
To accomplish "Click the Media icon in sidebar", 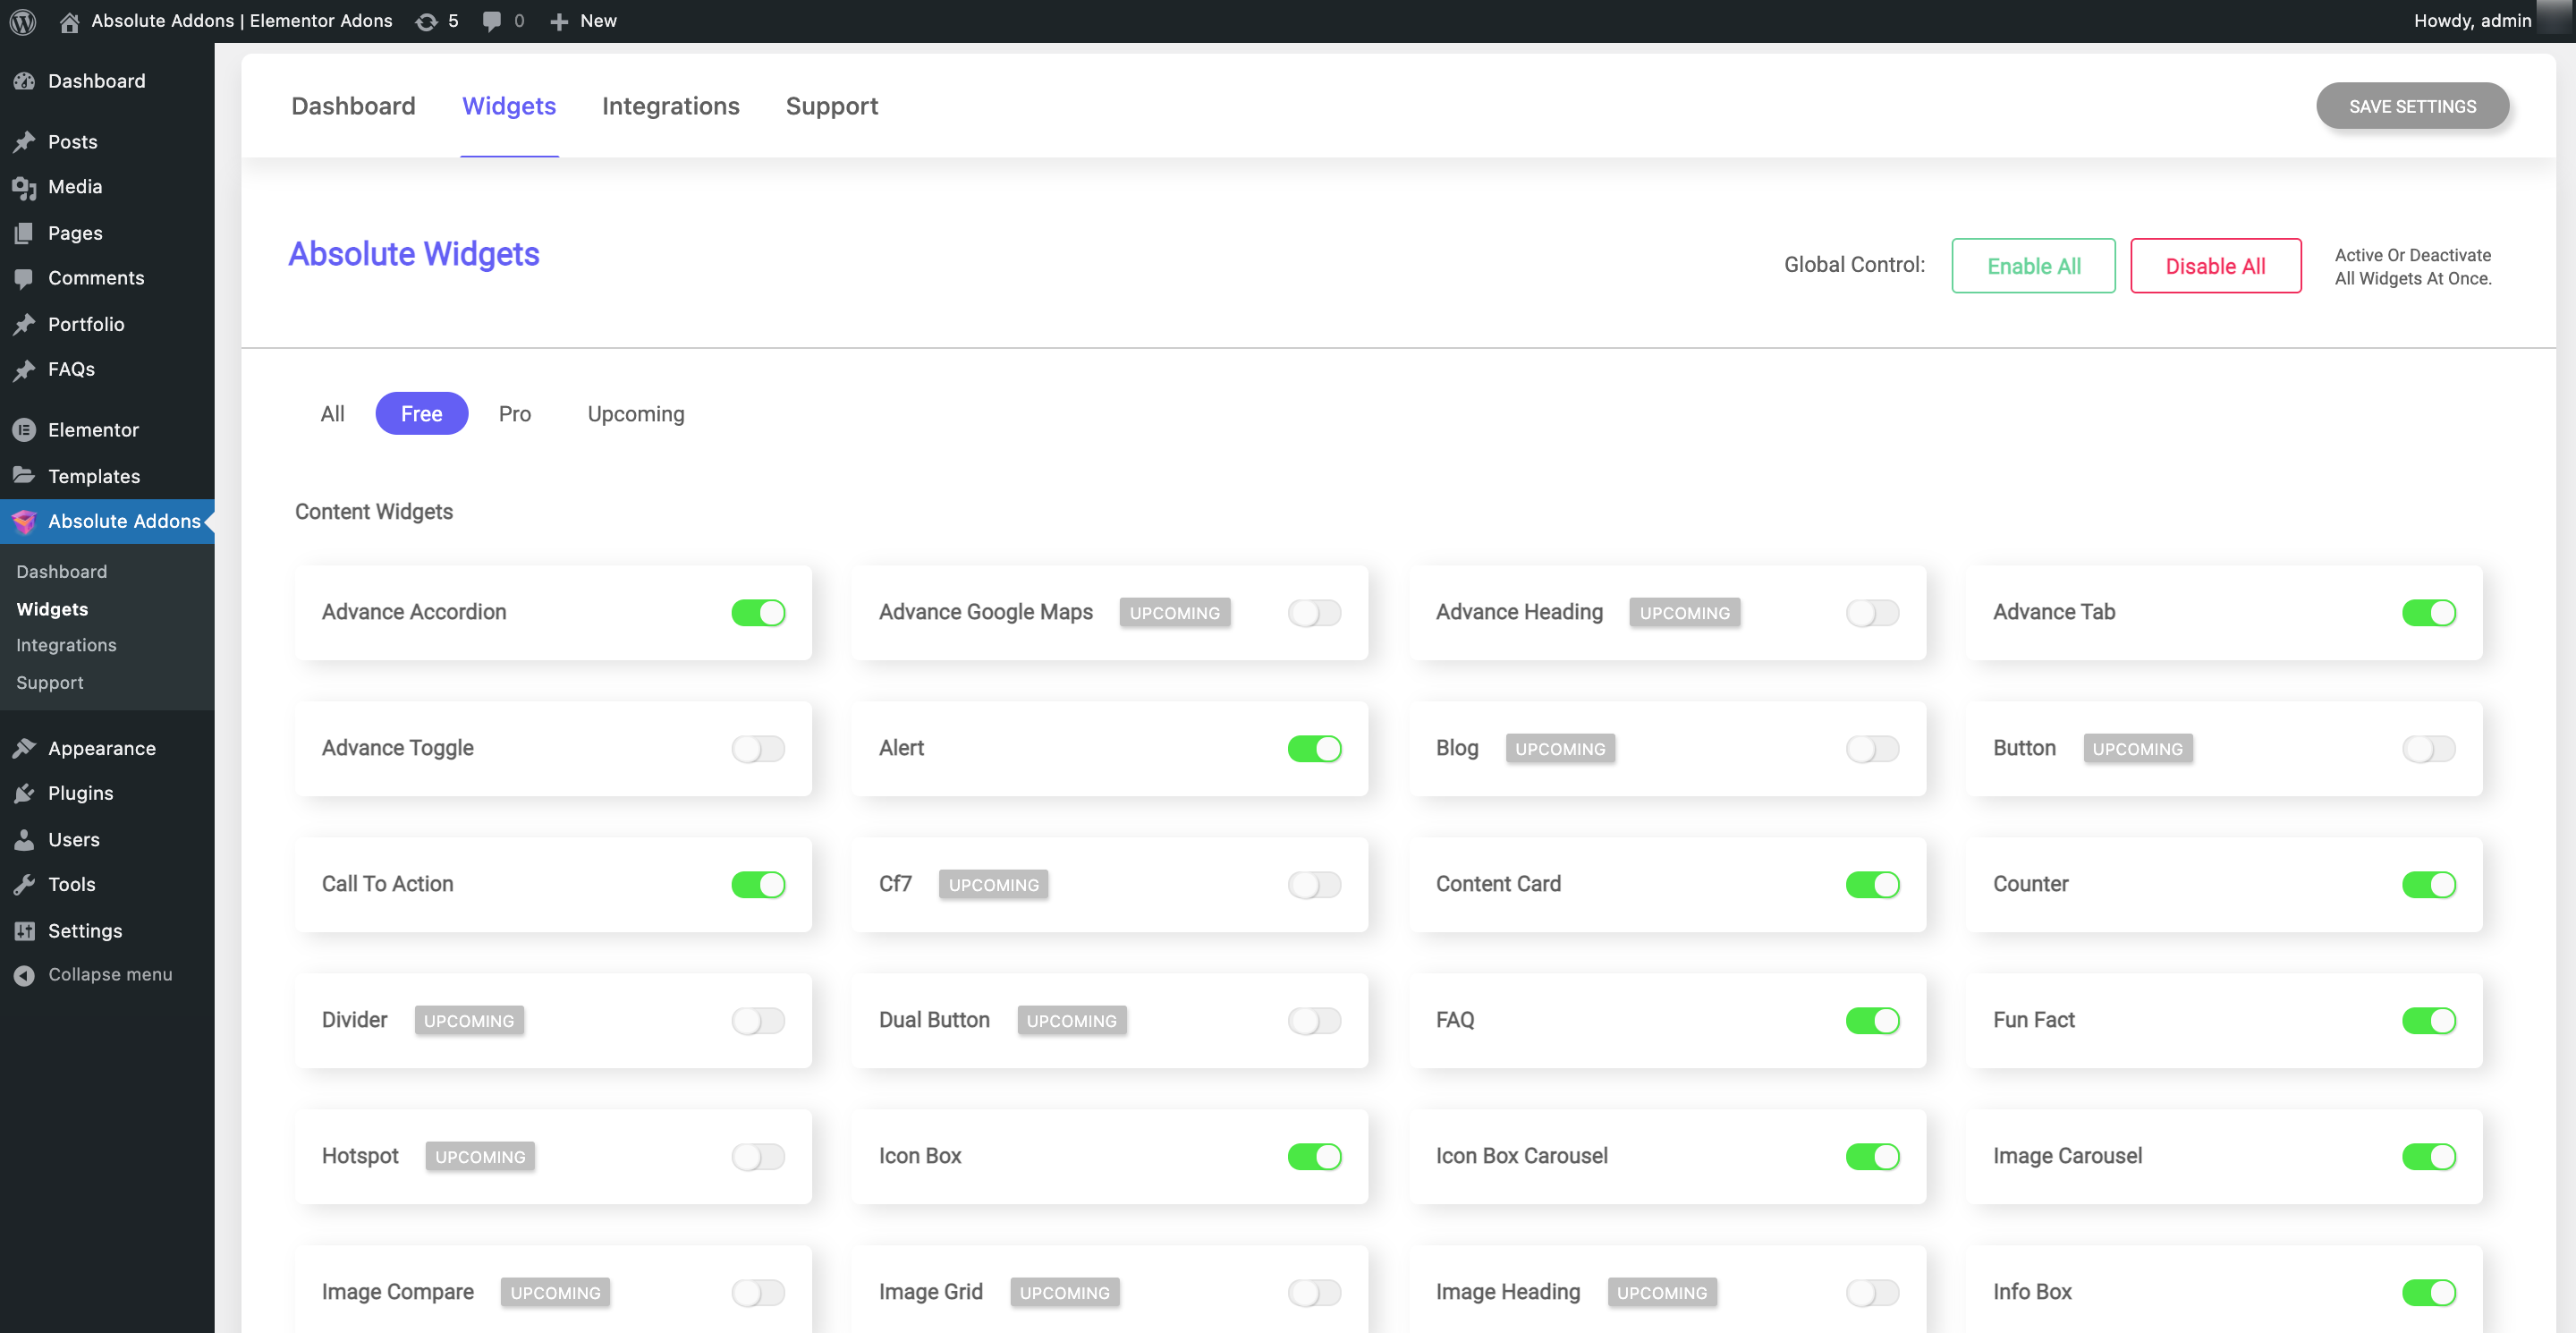I will click(24, 187).
